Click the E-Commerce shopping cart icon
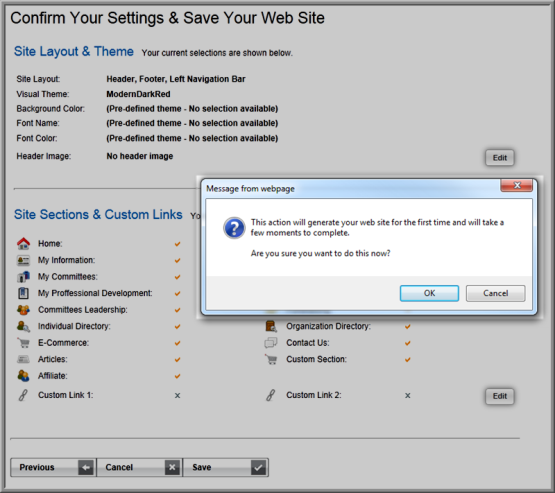This screenshot has height=493, width=555. pyautogui.click(x=23, y=343)
